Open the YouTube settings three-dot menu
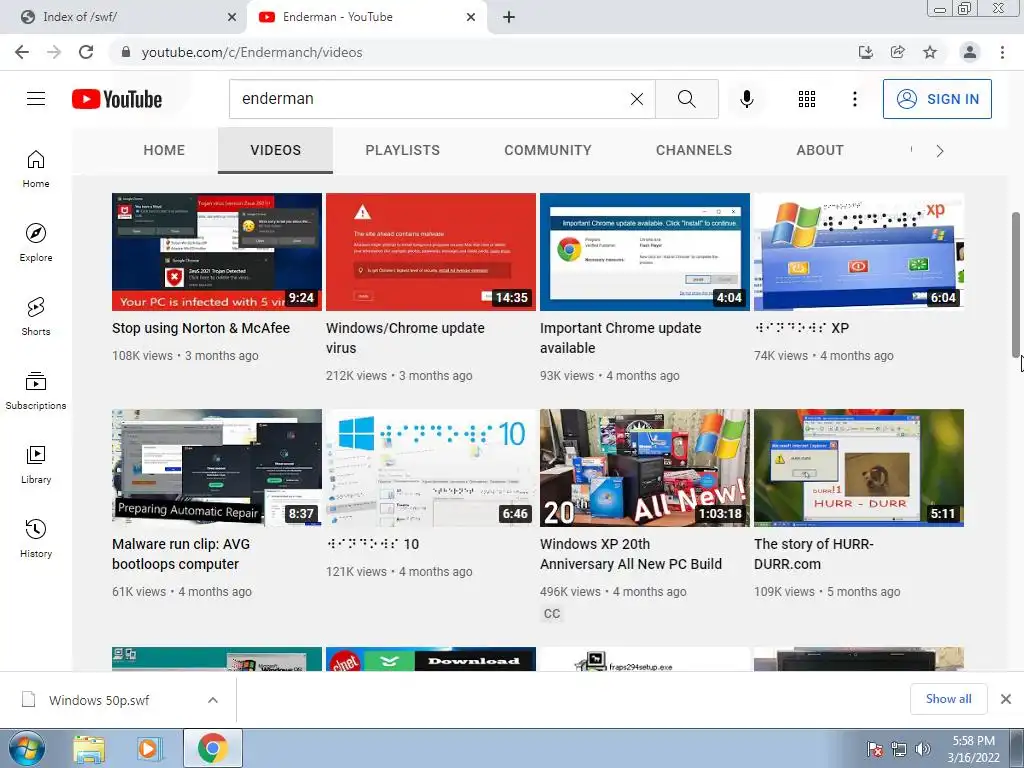The height and width of the screenshot is (768, 1024). [854, 99]
